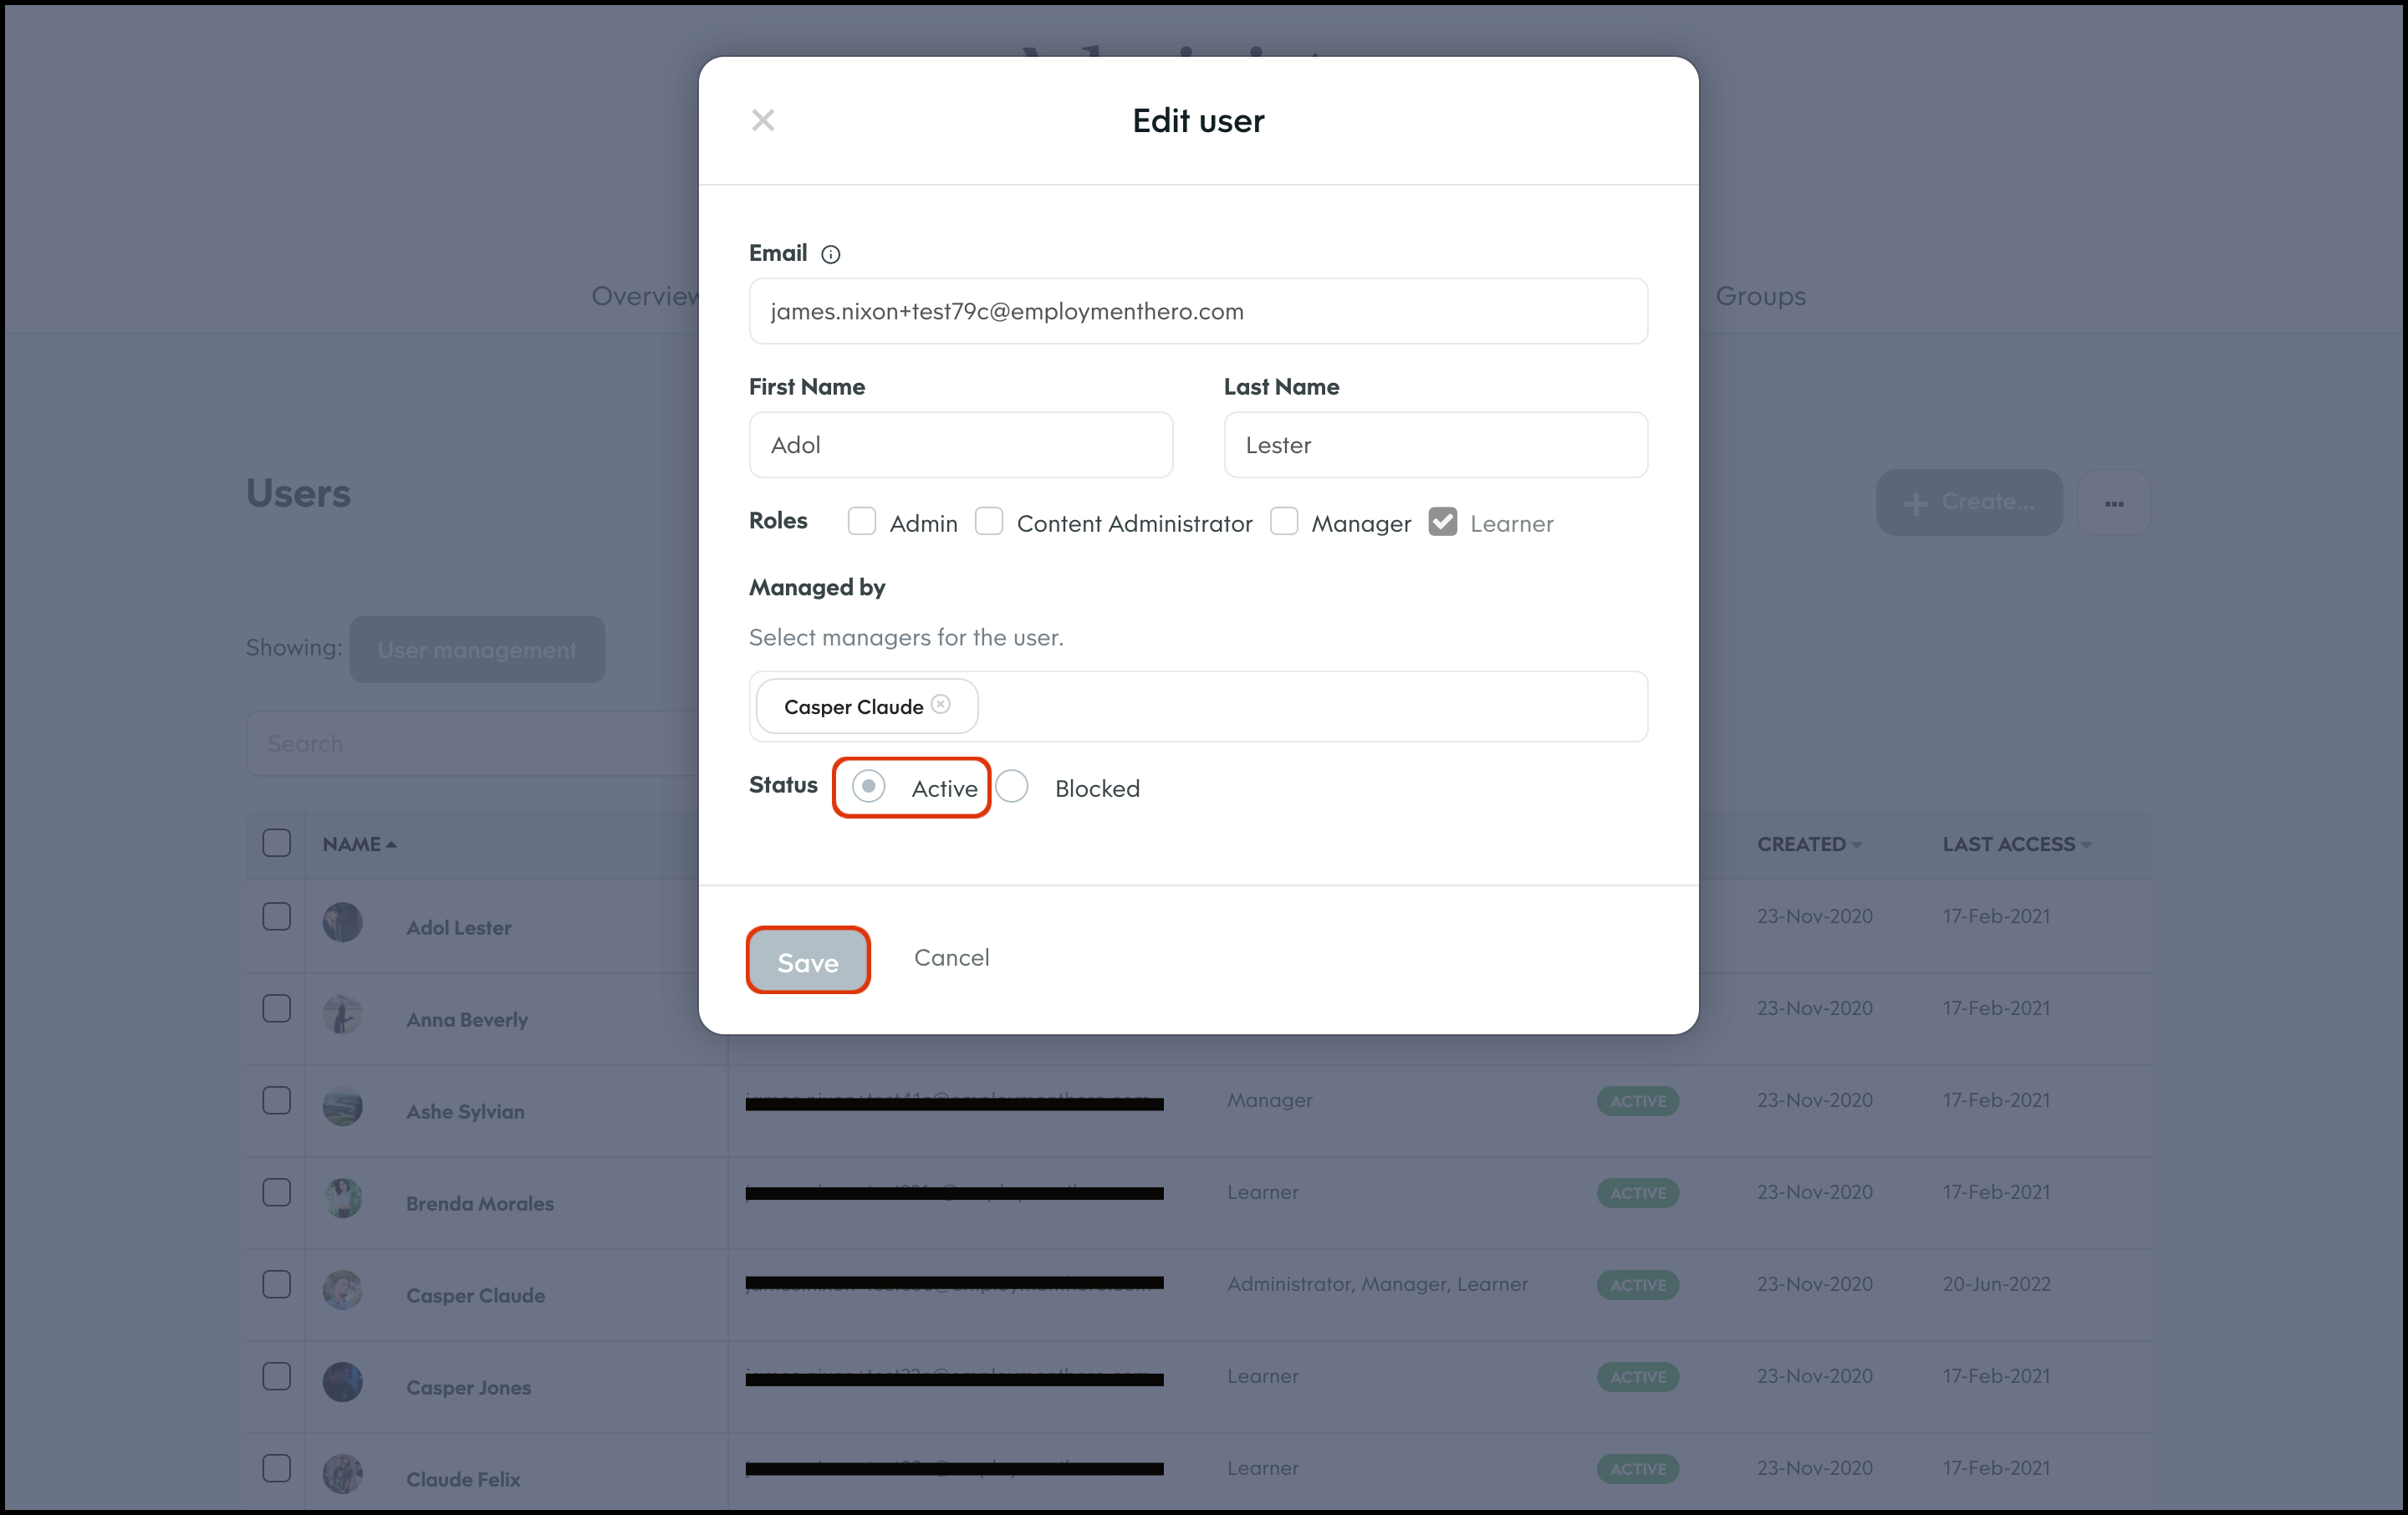Open the Anna Beverly user name
This screenshot has height=1515, width=2408.
point(466,1020)
